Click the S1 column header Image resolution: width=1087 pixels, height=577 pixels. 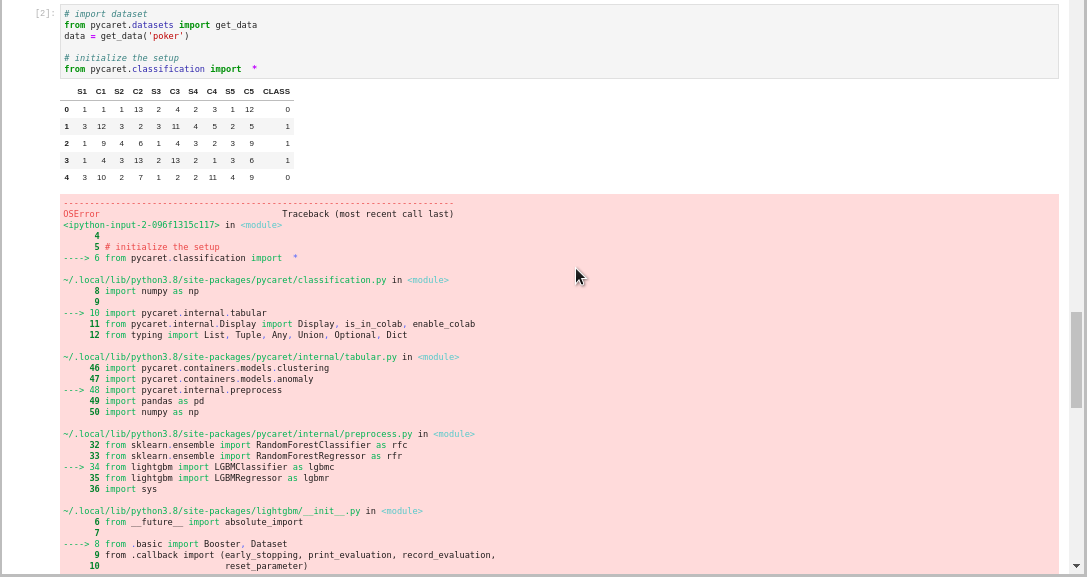(x=83, y=91)
